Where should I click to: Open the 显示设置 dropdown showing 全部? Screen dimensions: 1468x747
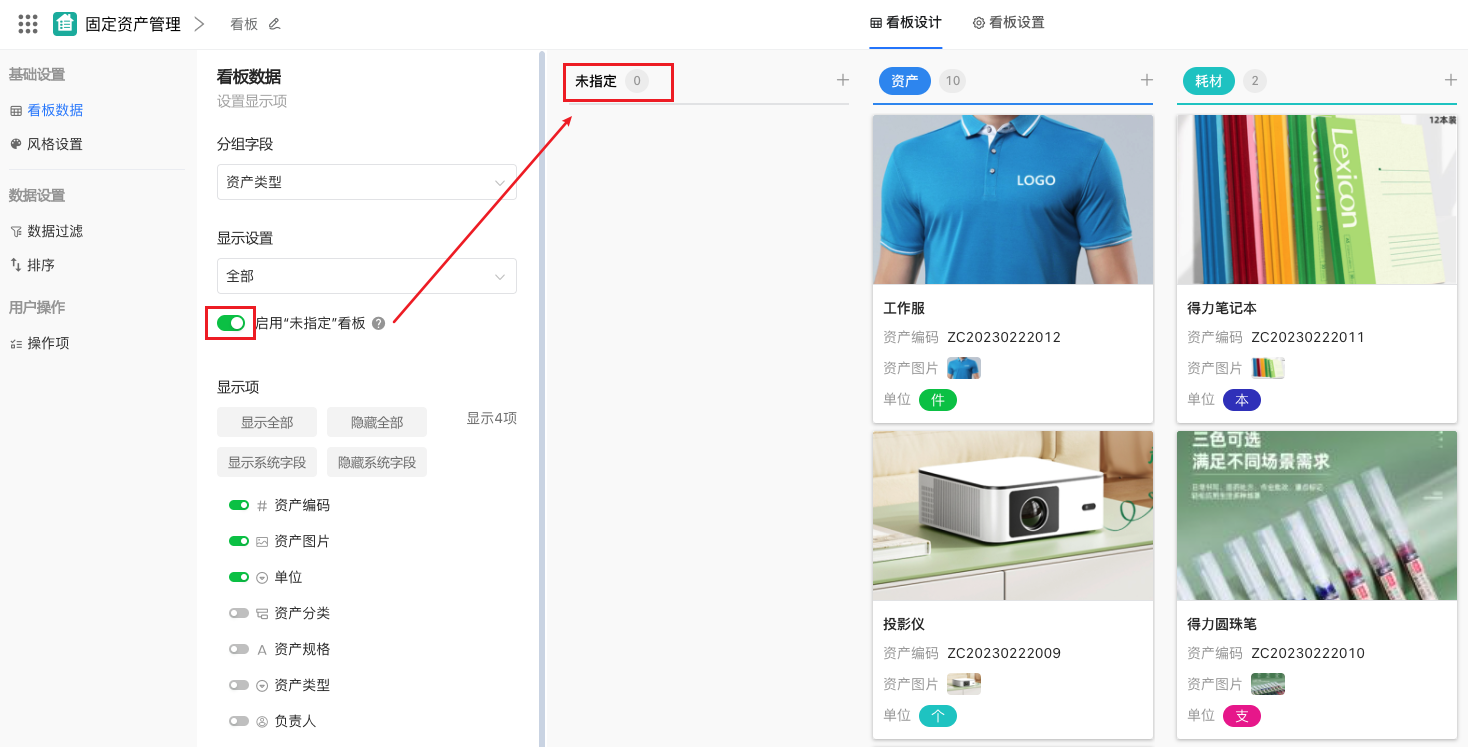coord(366,276)
